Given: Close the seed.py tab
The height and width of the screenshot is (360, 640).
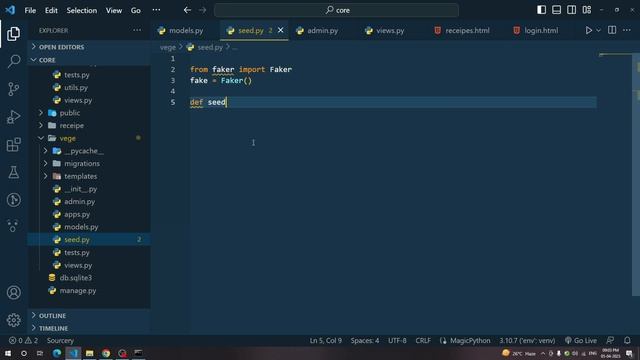Looking at the screenshot, I should [x=280, y=30].
